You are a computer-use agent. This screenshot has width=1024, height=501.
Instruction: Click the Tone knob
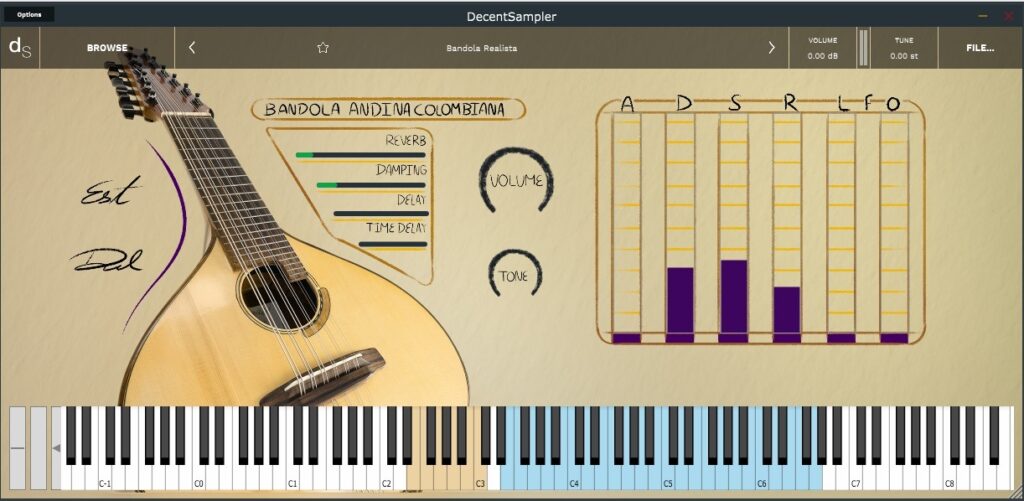point(514,274)
